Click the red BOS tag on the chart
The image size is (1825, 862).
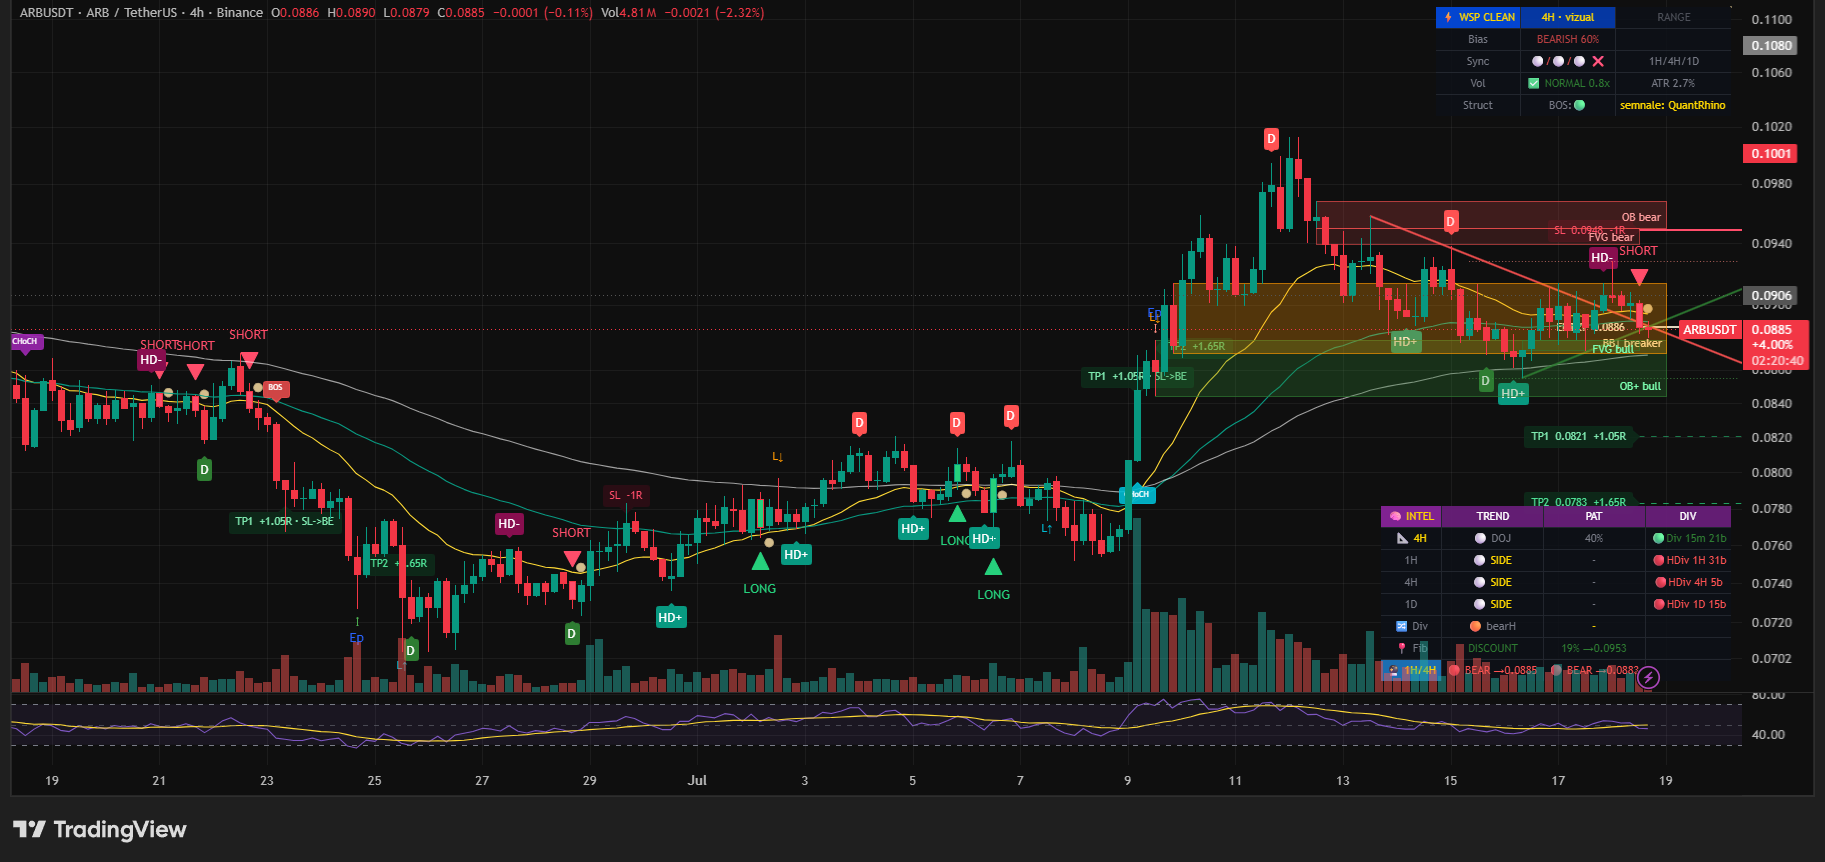pyautogui.click(x=275, y=388)
